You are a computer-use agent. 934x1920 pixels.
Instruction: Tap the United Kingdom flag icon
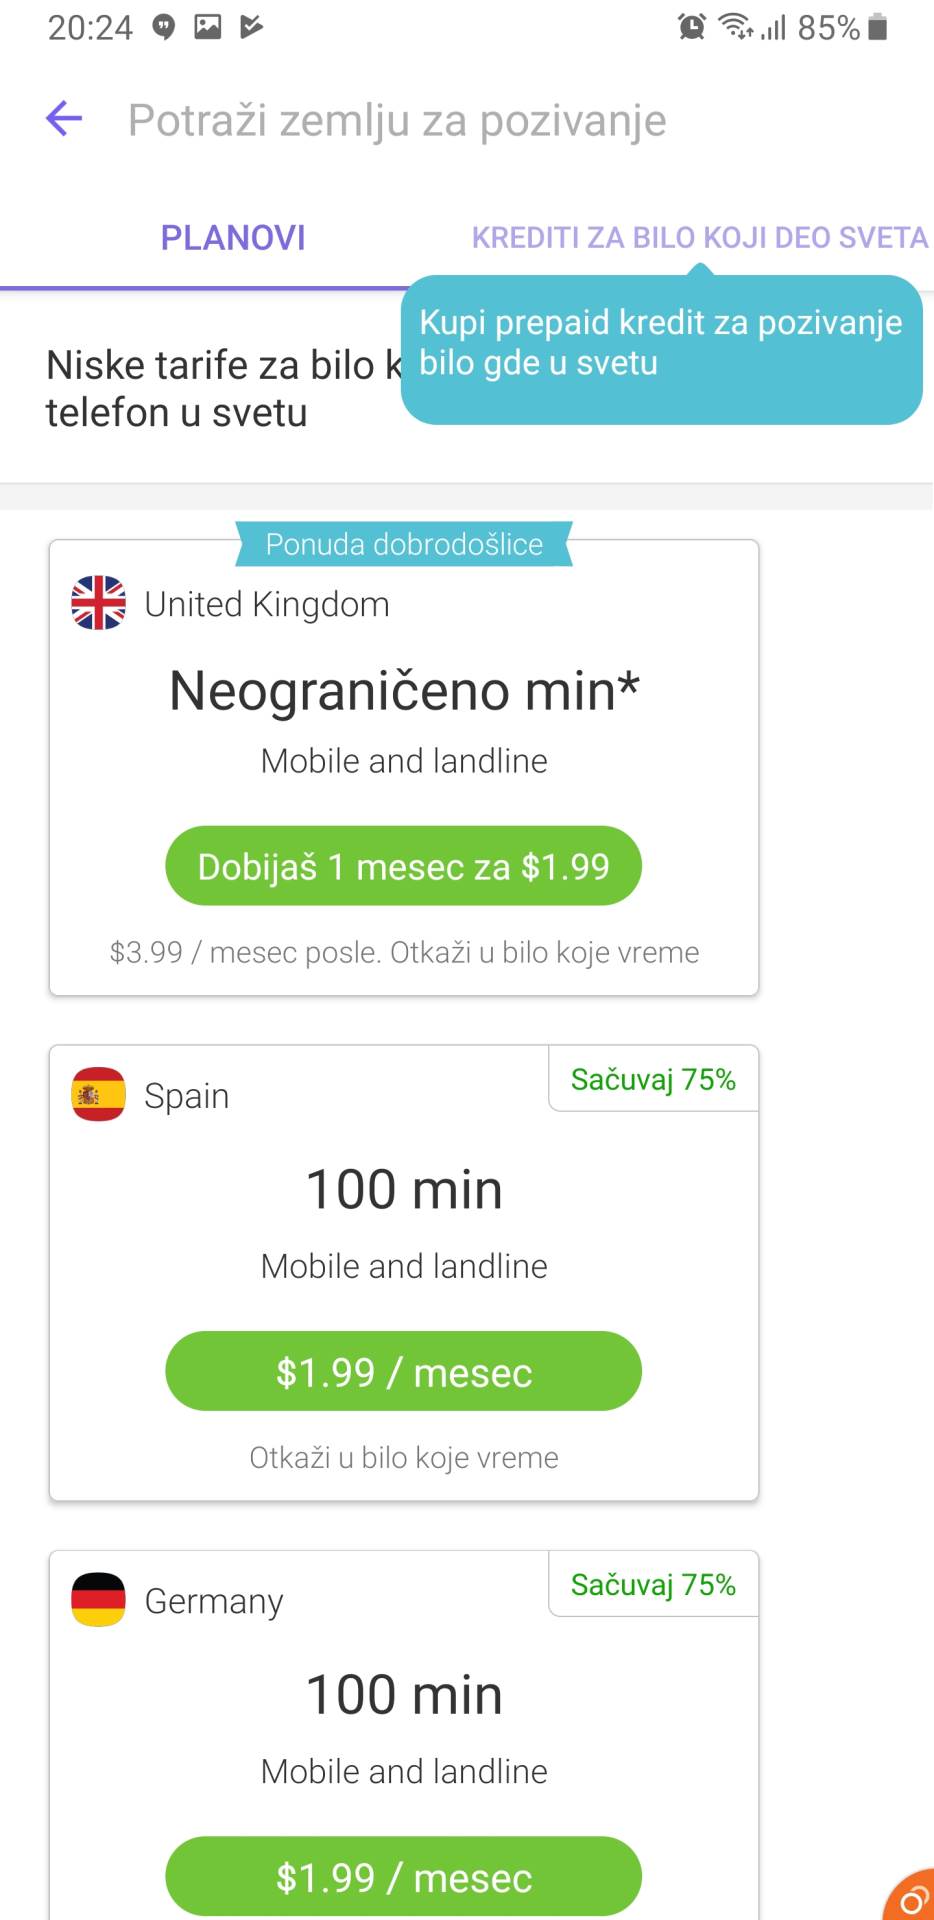click(x=98, y=603)
